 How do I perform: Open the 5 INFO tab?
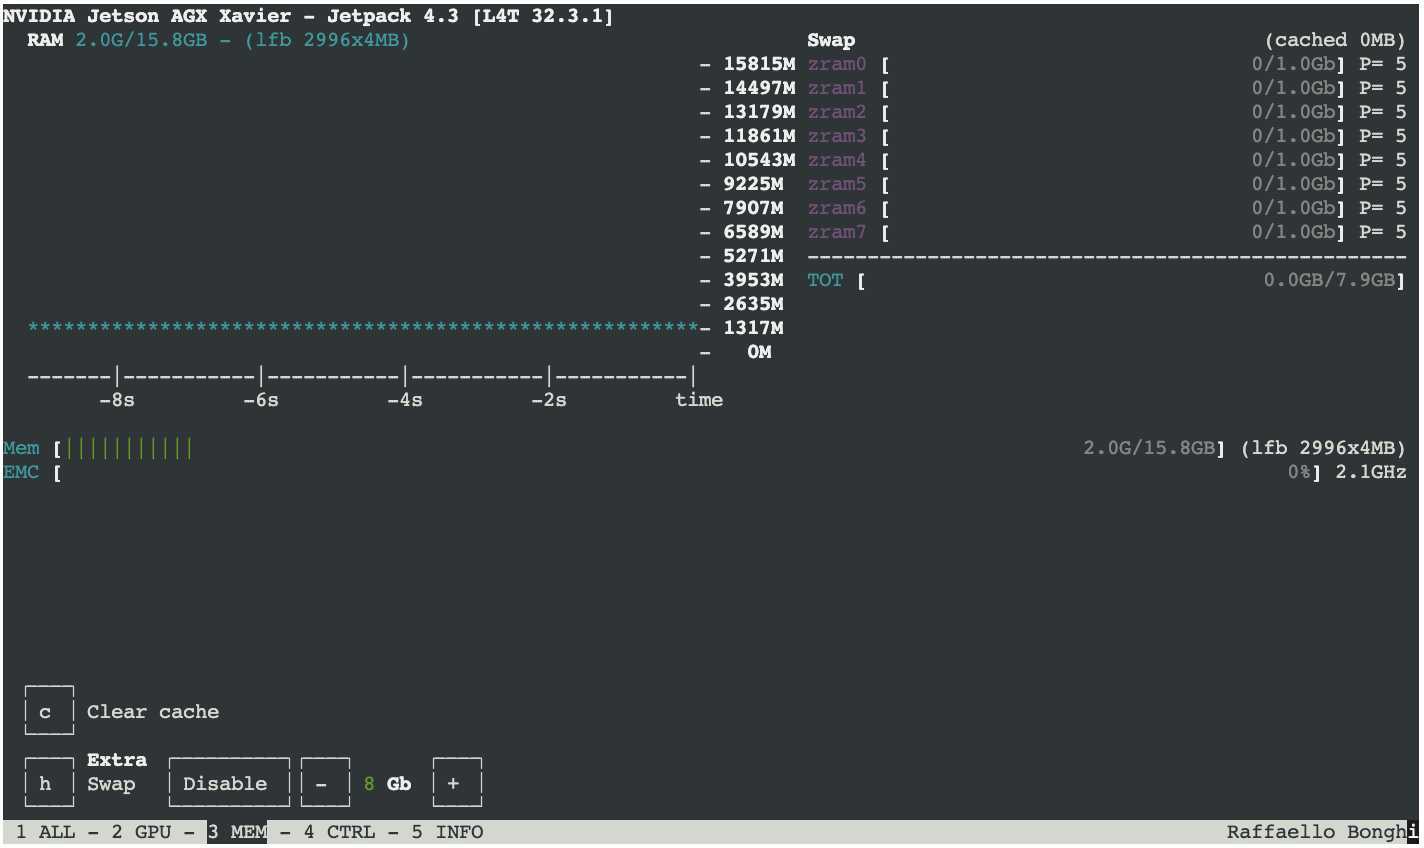click(447, 832)
